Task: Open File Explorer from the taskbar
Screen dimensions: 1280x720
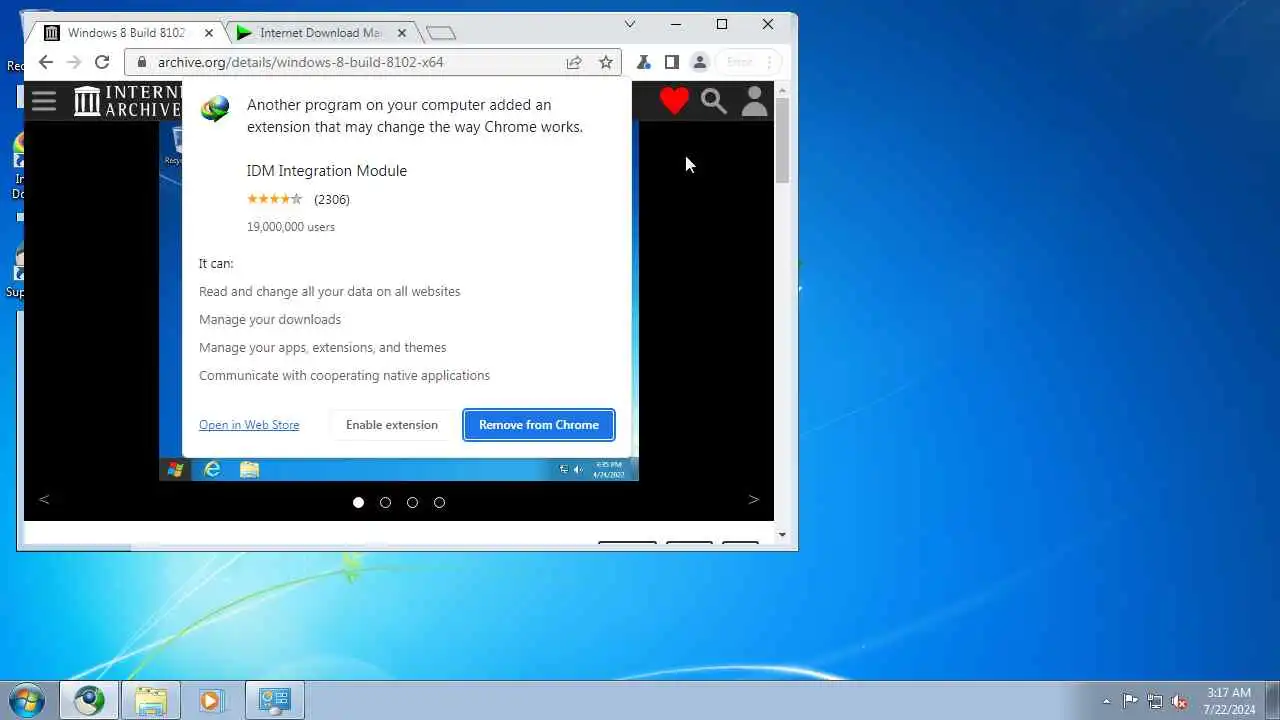Action: pos(151,700)
